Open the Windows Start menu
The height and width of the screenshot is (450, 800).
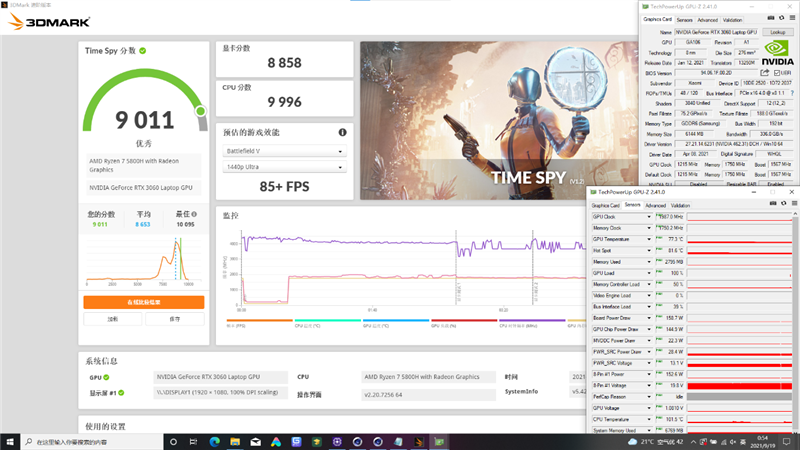pos(10,442)
